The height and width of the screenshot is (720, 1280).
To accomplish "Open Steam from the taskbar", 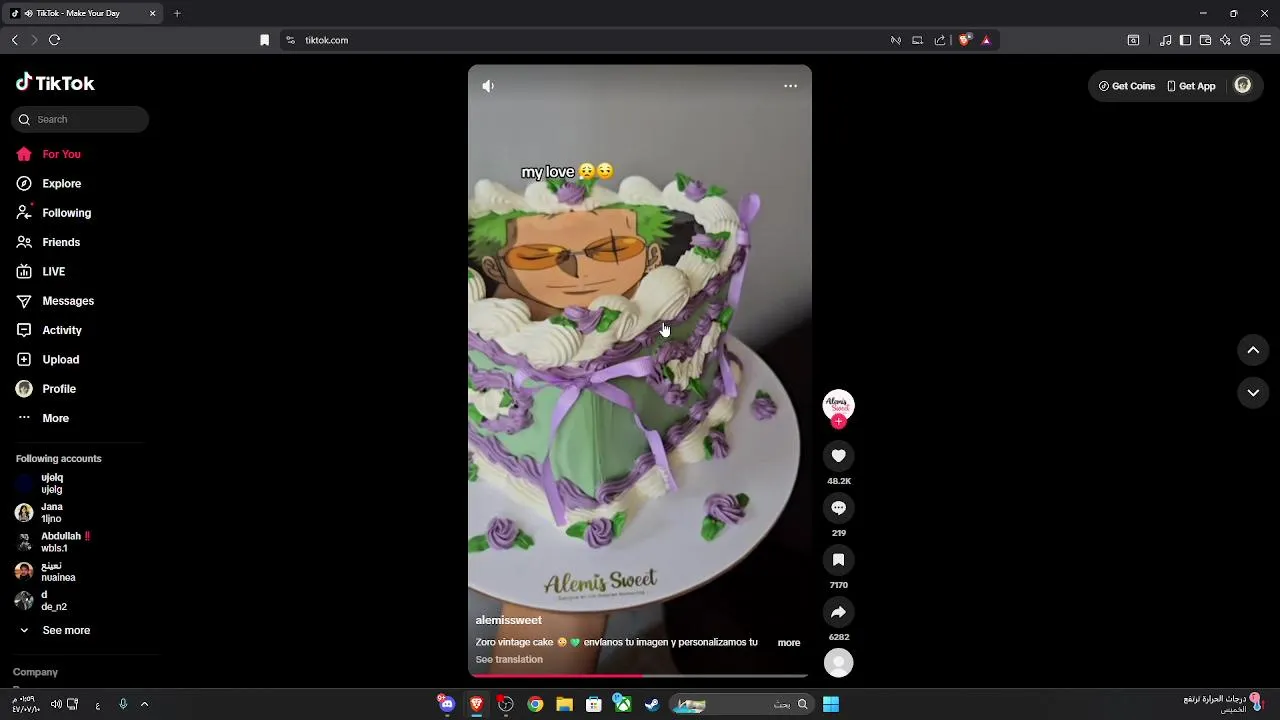I will [x=652, y=704].
